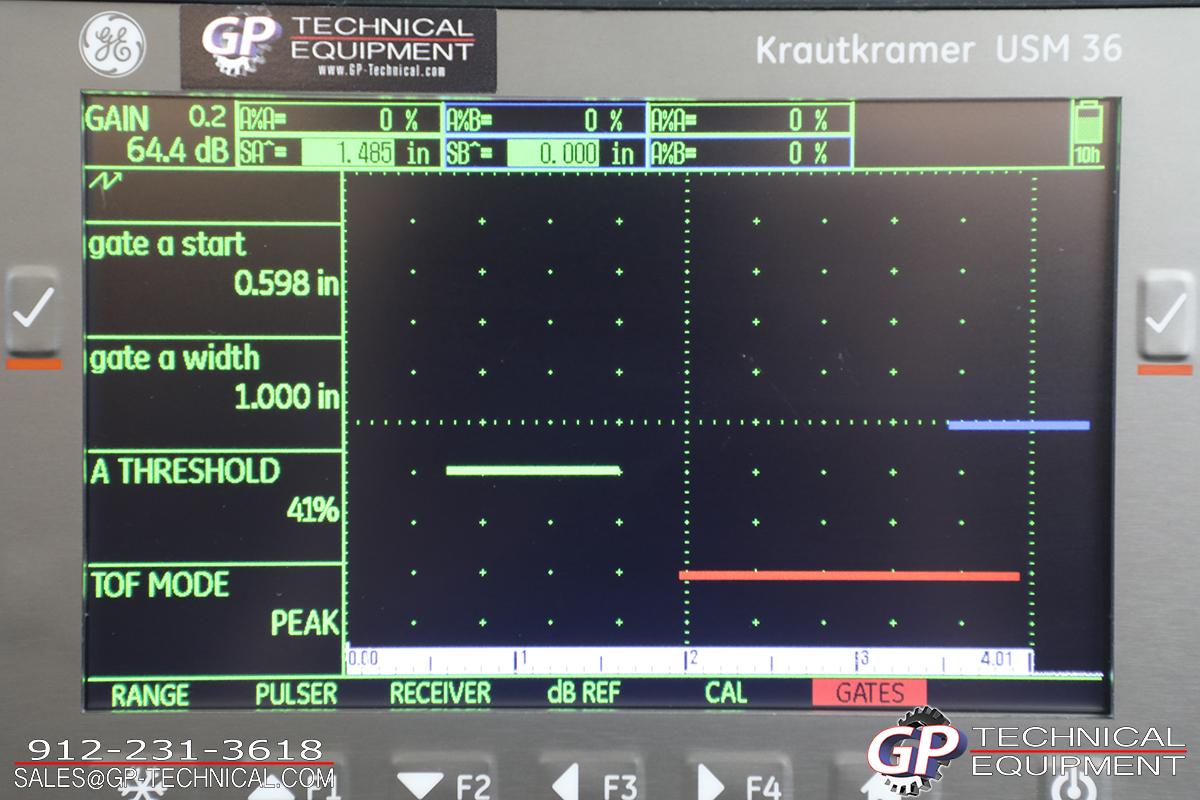The width and height of the screenshot is (1200, 800).
Task: Select the green gate A bar
Action: pyautogui.click(x=533, y=470)
